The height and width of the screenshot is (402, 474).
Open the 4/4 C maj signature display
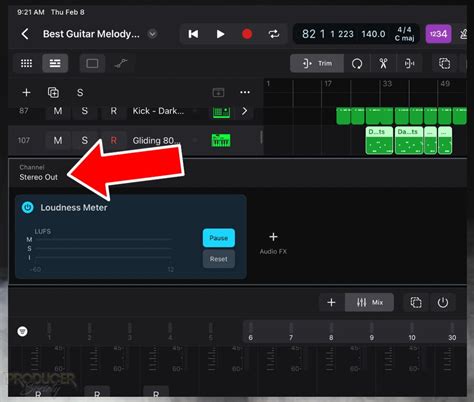tap(404, 34)
